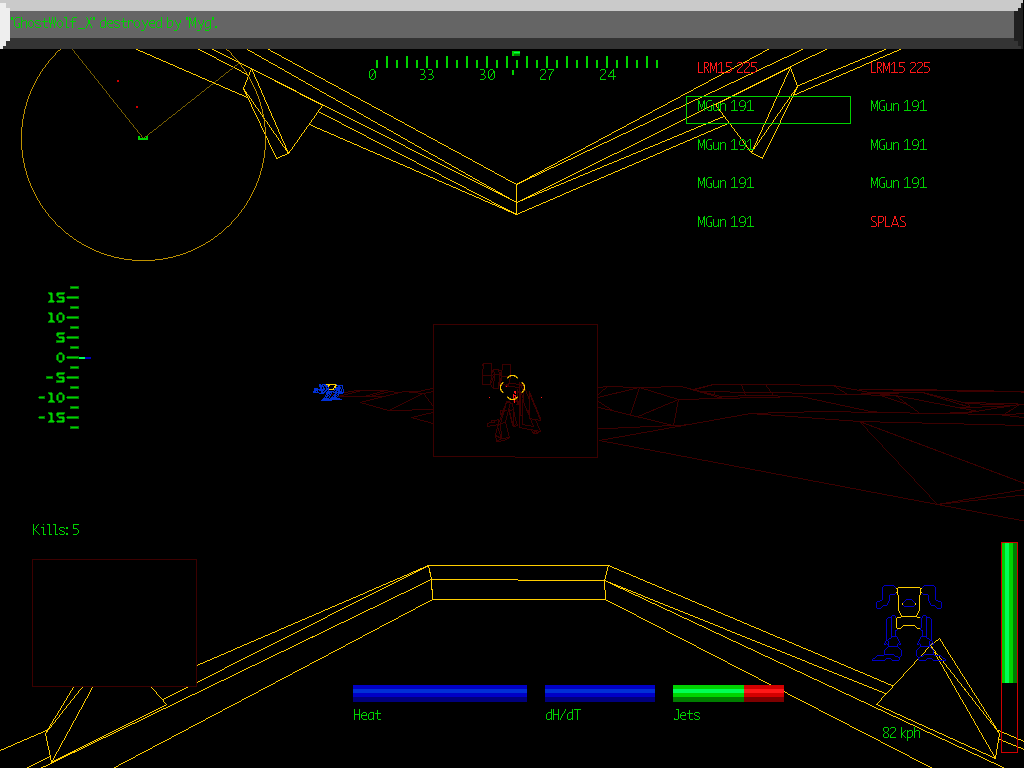This screenshot has height=768, width=1024.
Task: Select the left-column LRM15 225 weapon
Action: click(727, 68)
